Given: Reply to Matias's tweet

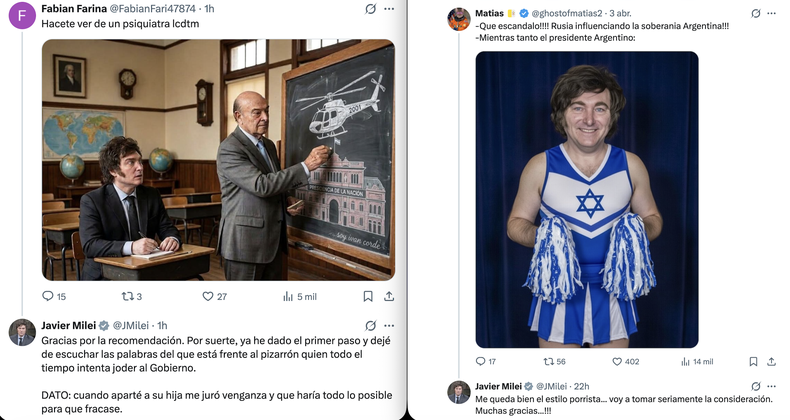Looking at the screenshot, I should (x=481, y=361).
